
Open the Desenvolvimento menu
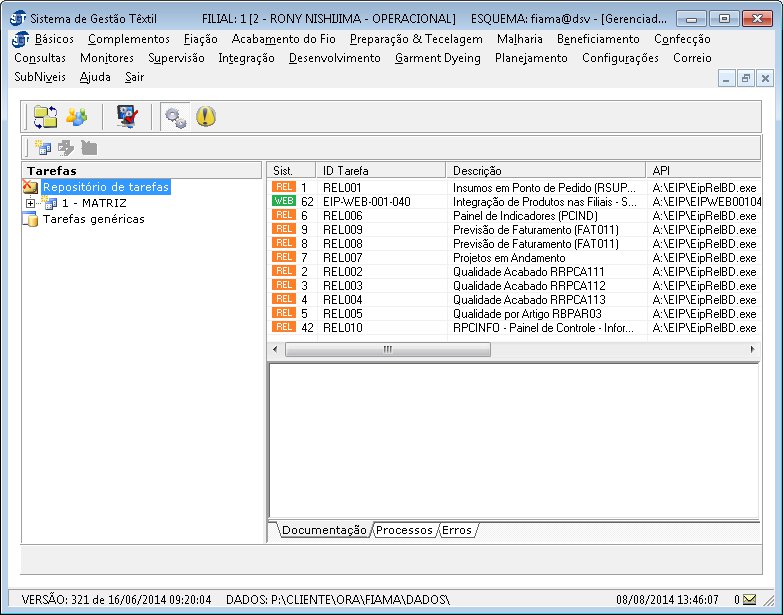pos(335,58)
